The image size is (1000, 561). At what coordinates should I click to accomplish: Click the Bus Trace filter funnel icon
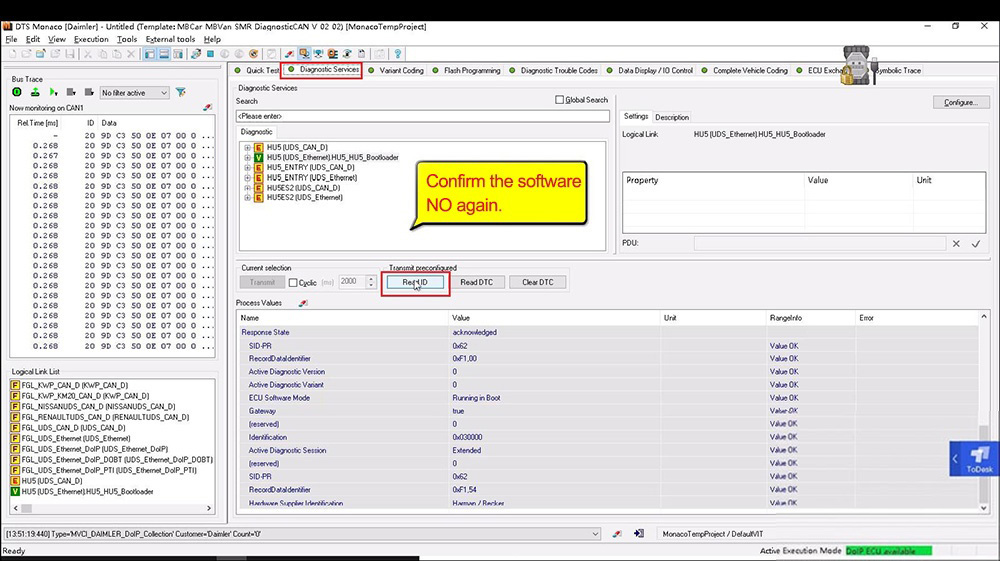180,92
